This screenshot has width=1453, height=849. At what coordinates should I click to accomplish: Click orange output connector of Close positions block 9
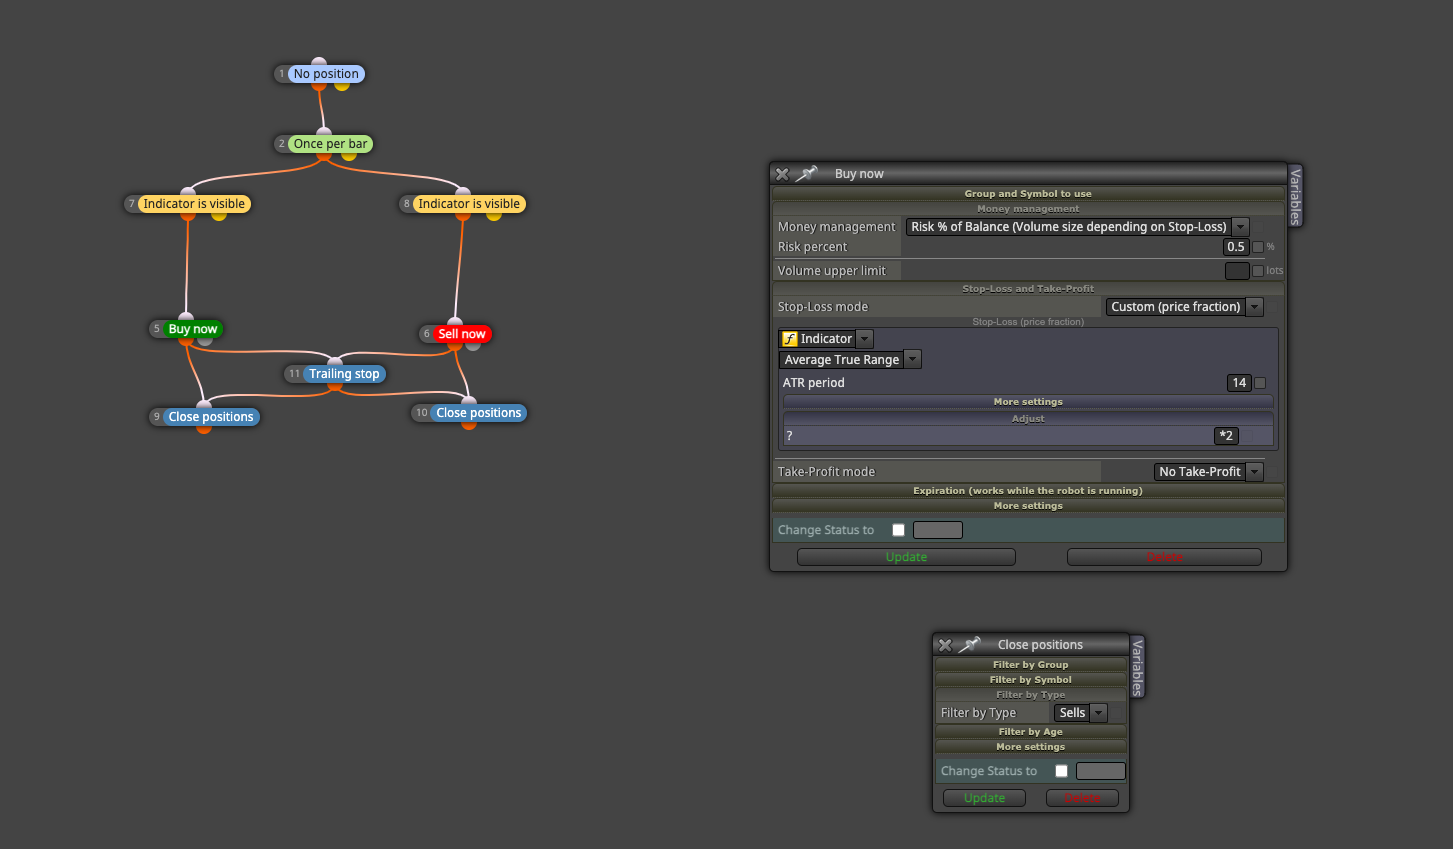click(x=204, y=428)
